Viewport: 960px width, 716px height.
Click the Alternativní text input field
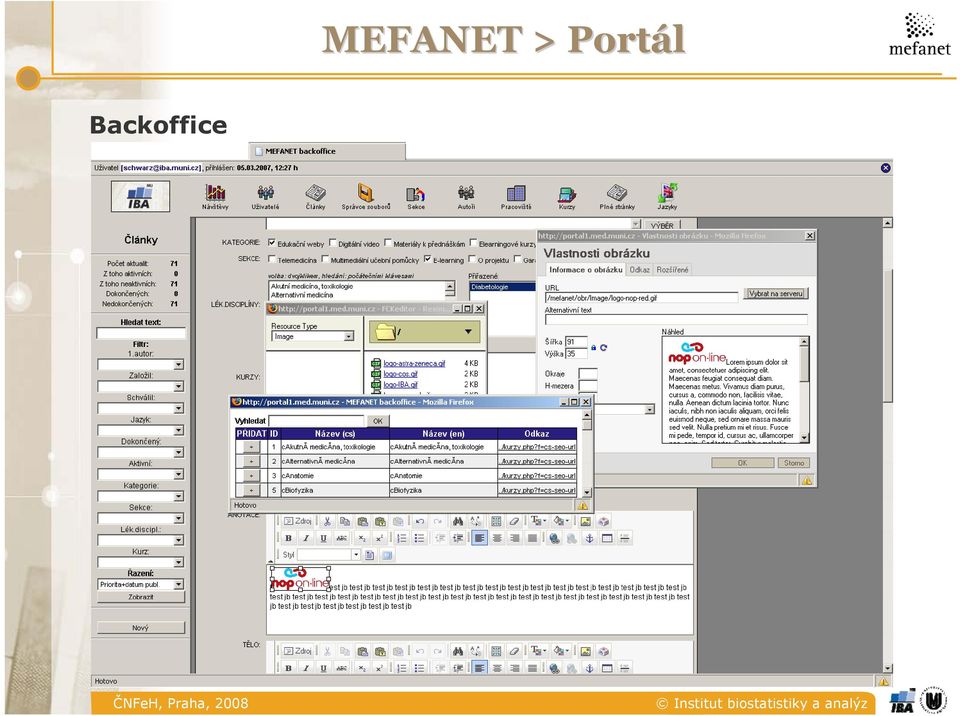[676, 319]
